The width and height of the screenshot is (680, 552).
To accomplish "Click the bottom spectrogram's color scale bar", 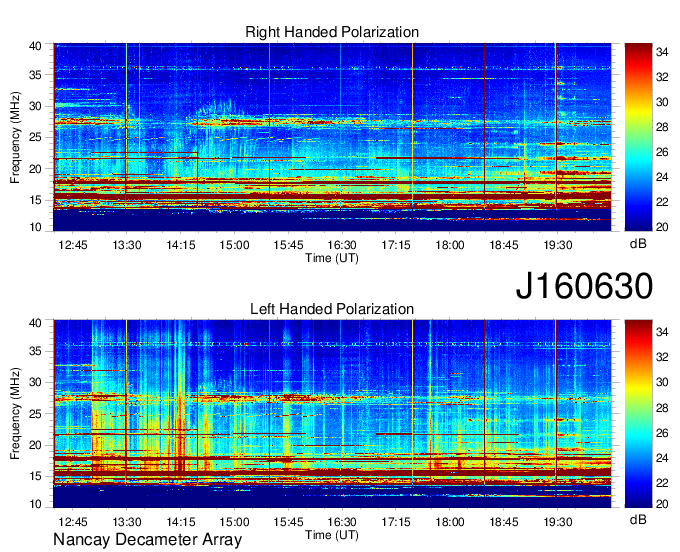I will (x=638, y=413).
